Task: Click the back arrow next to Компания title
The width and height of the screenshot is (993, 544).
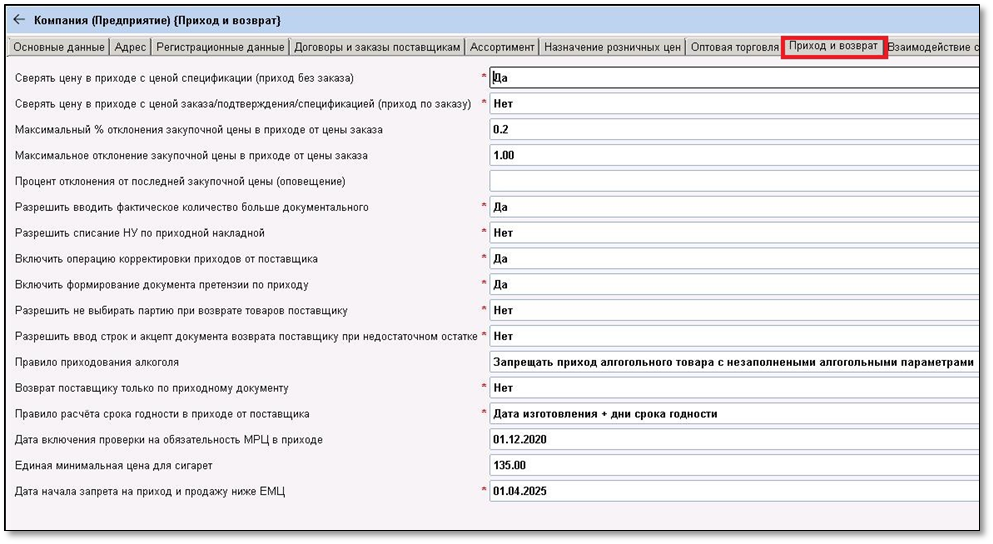Action: (18, 19)
